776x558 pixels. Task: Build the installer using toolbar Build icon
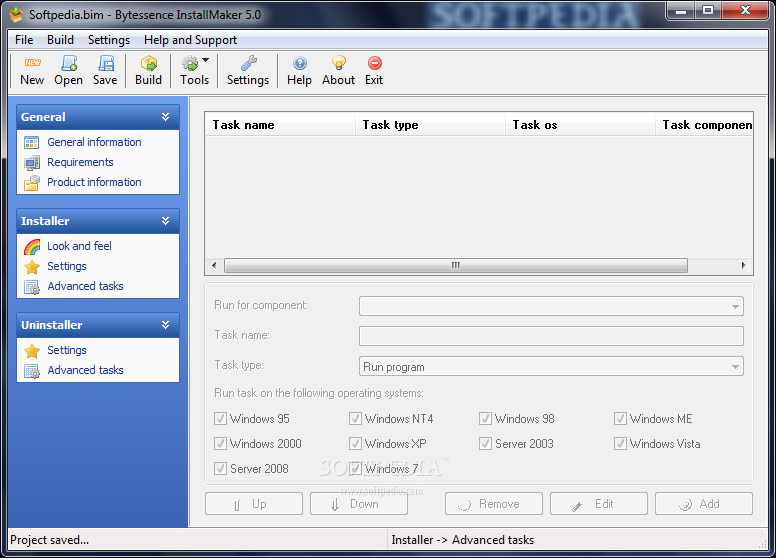(148, 63)
